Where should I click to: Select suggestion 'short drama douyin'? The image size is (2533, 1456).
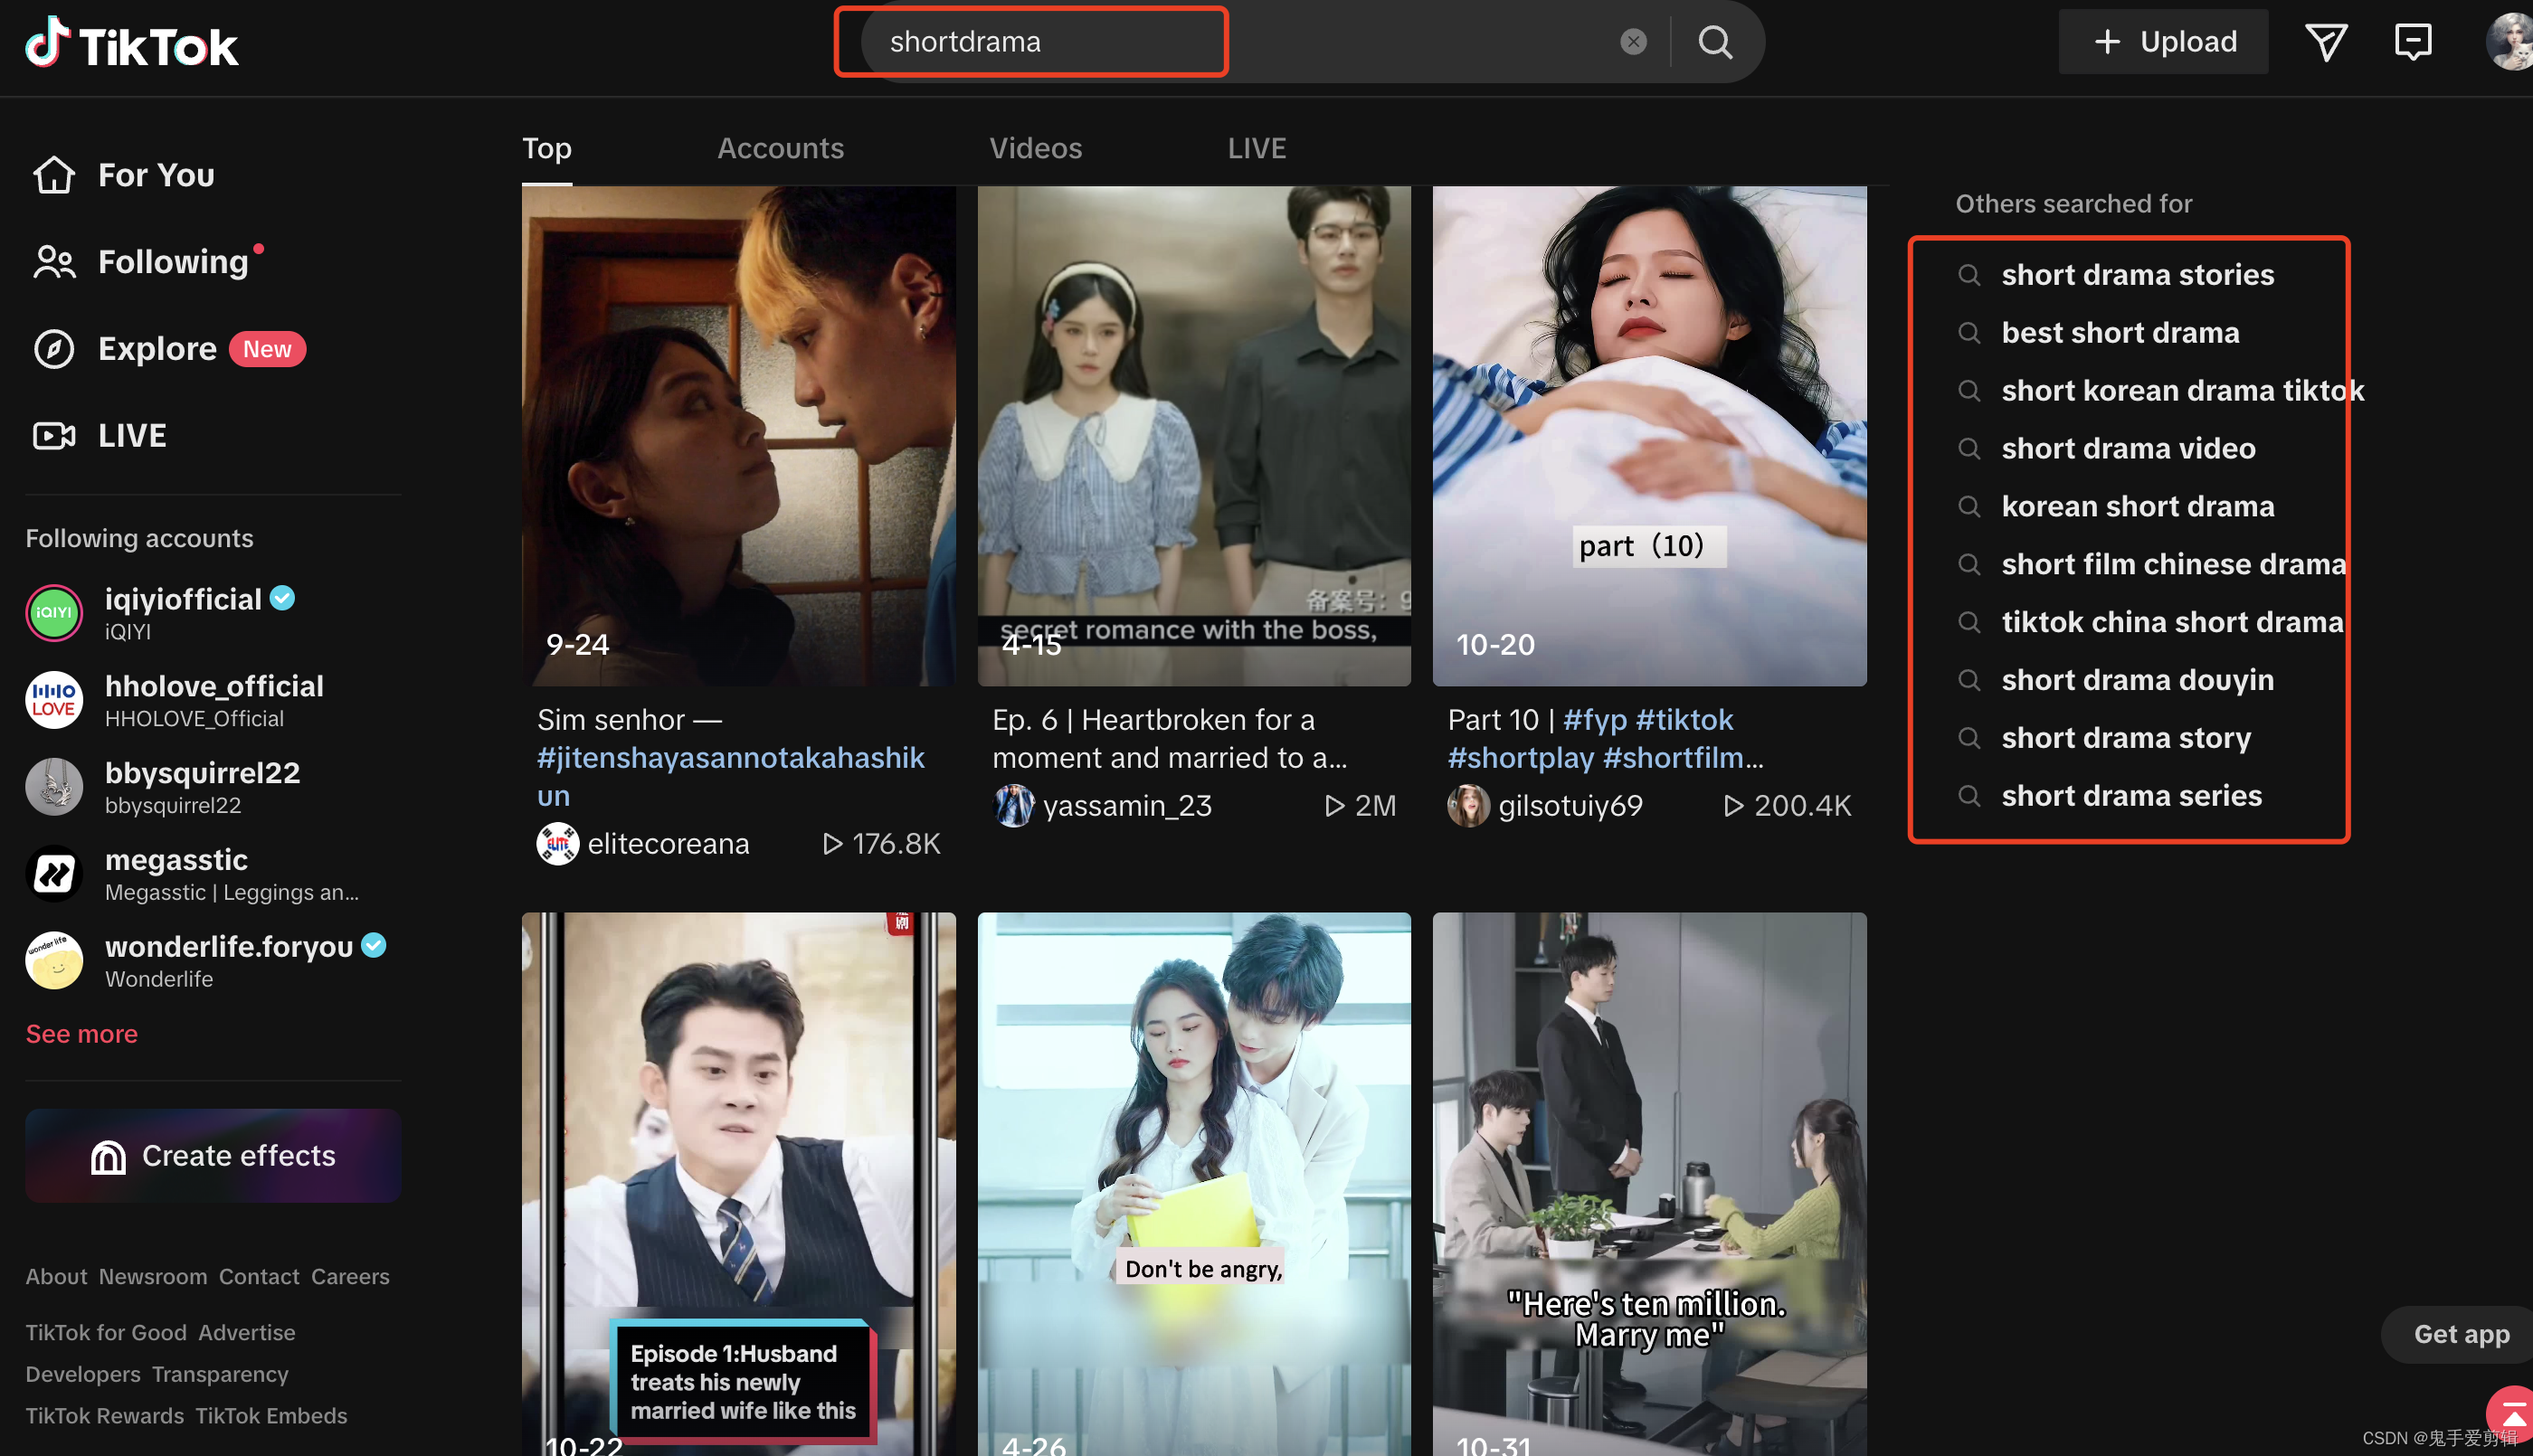click(2137, 680)
